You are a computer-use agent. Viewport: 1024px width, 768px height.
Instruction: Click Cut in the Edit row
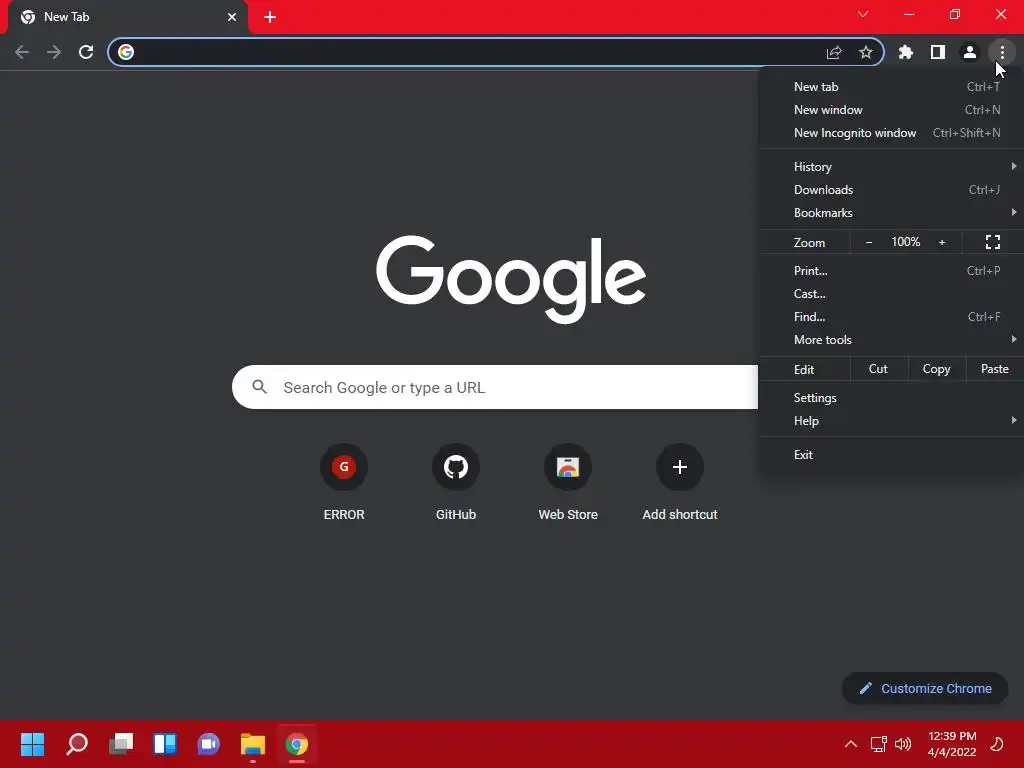(878, 369)
